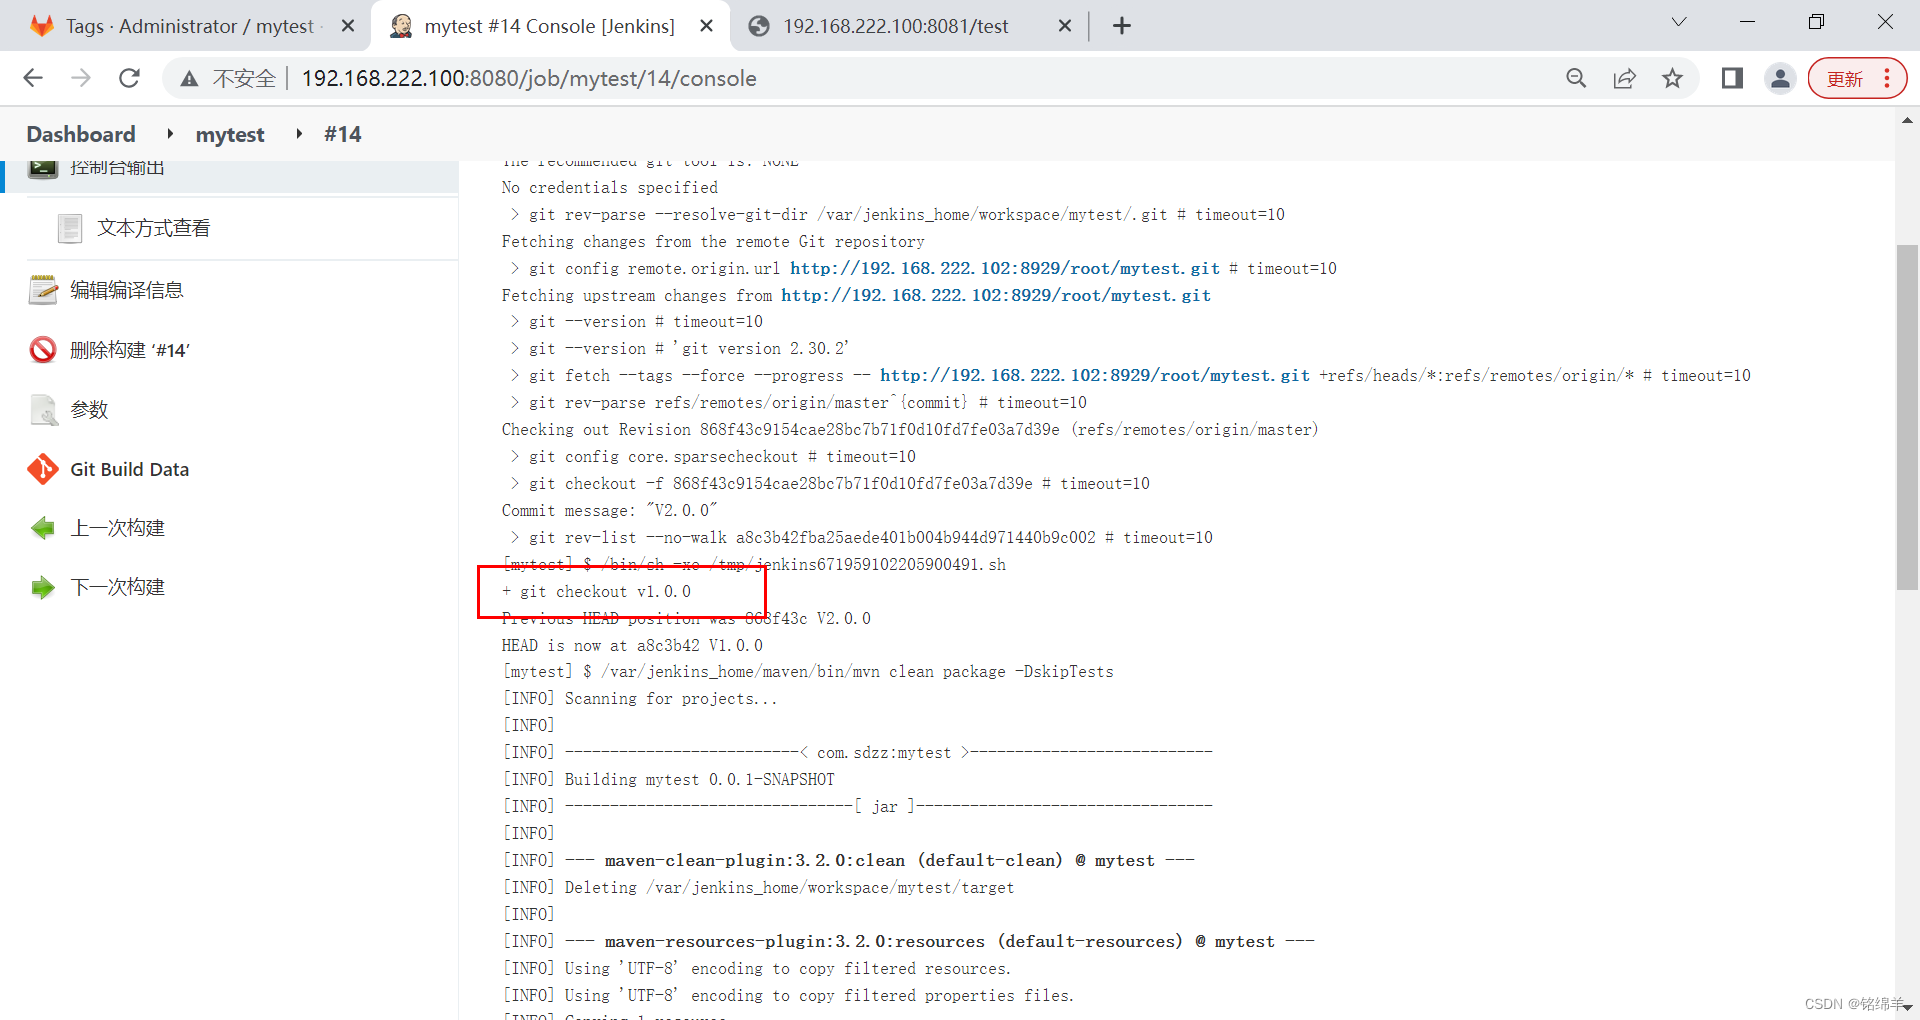Click the maven-clean-plugin:3.2.0:clean line

coord(848,860)
